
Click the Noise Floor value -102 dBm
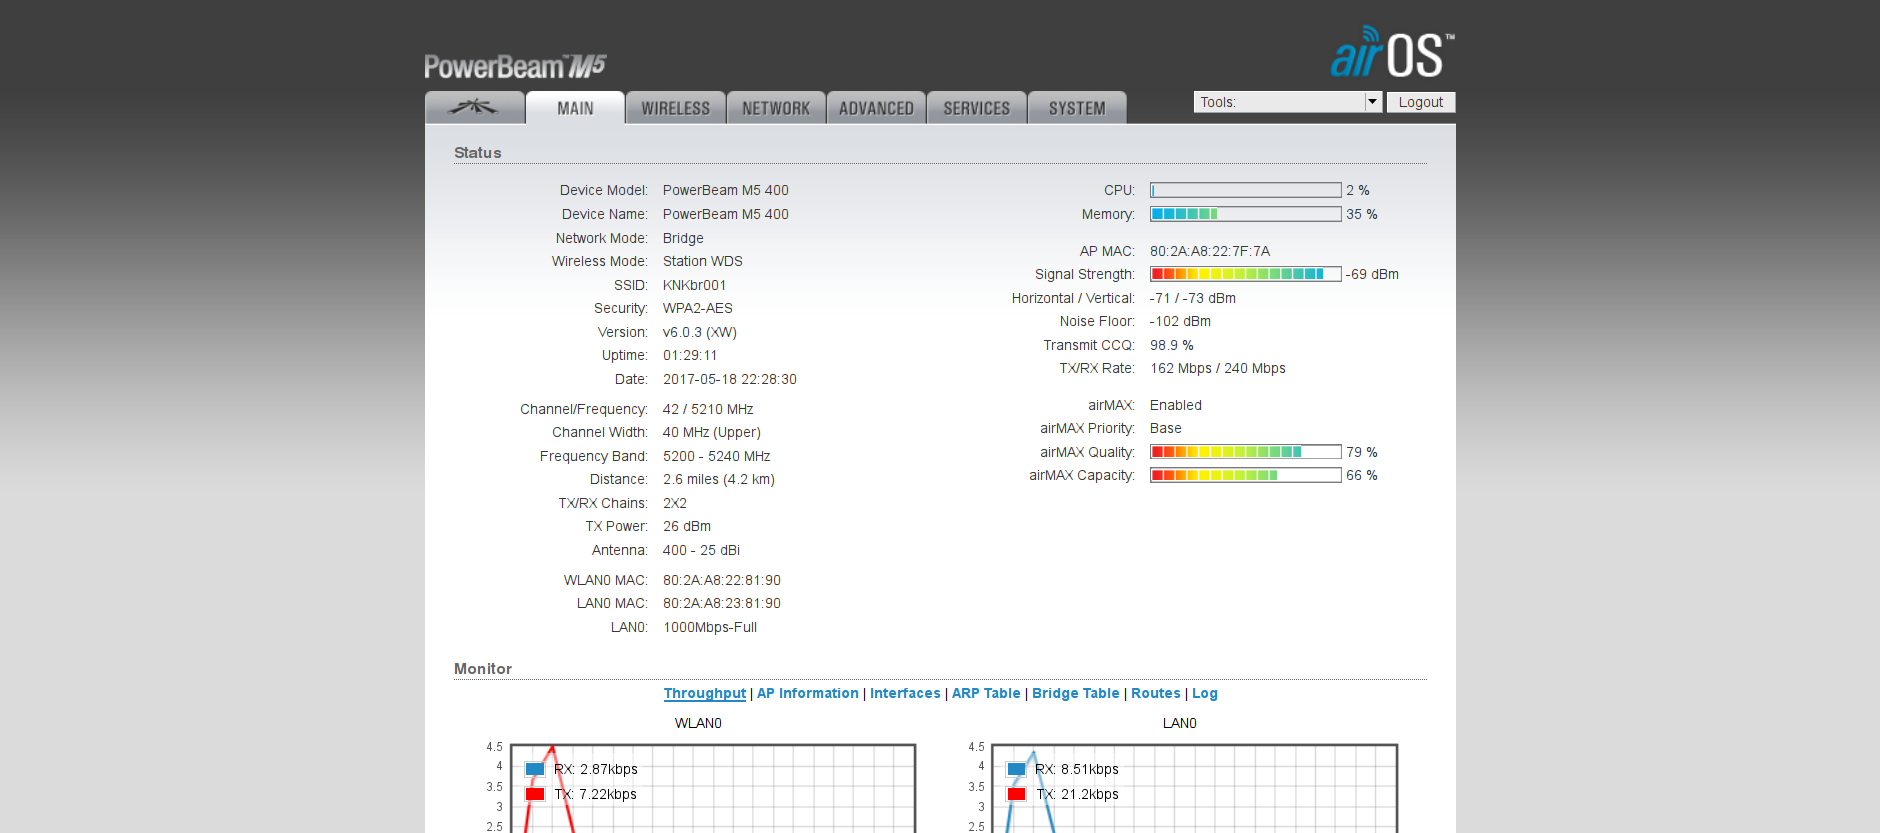(1180, 321)
